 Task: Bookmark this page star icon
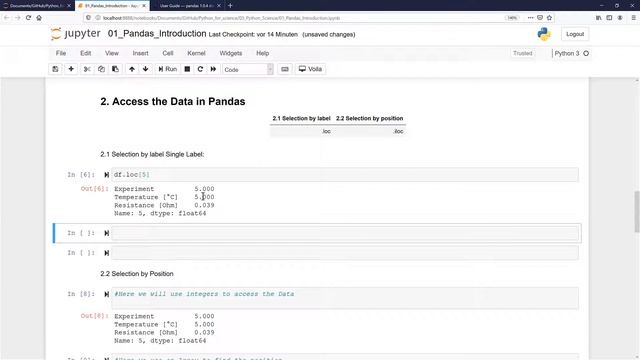pyautogui.click(x=549, y=18)
